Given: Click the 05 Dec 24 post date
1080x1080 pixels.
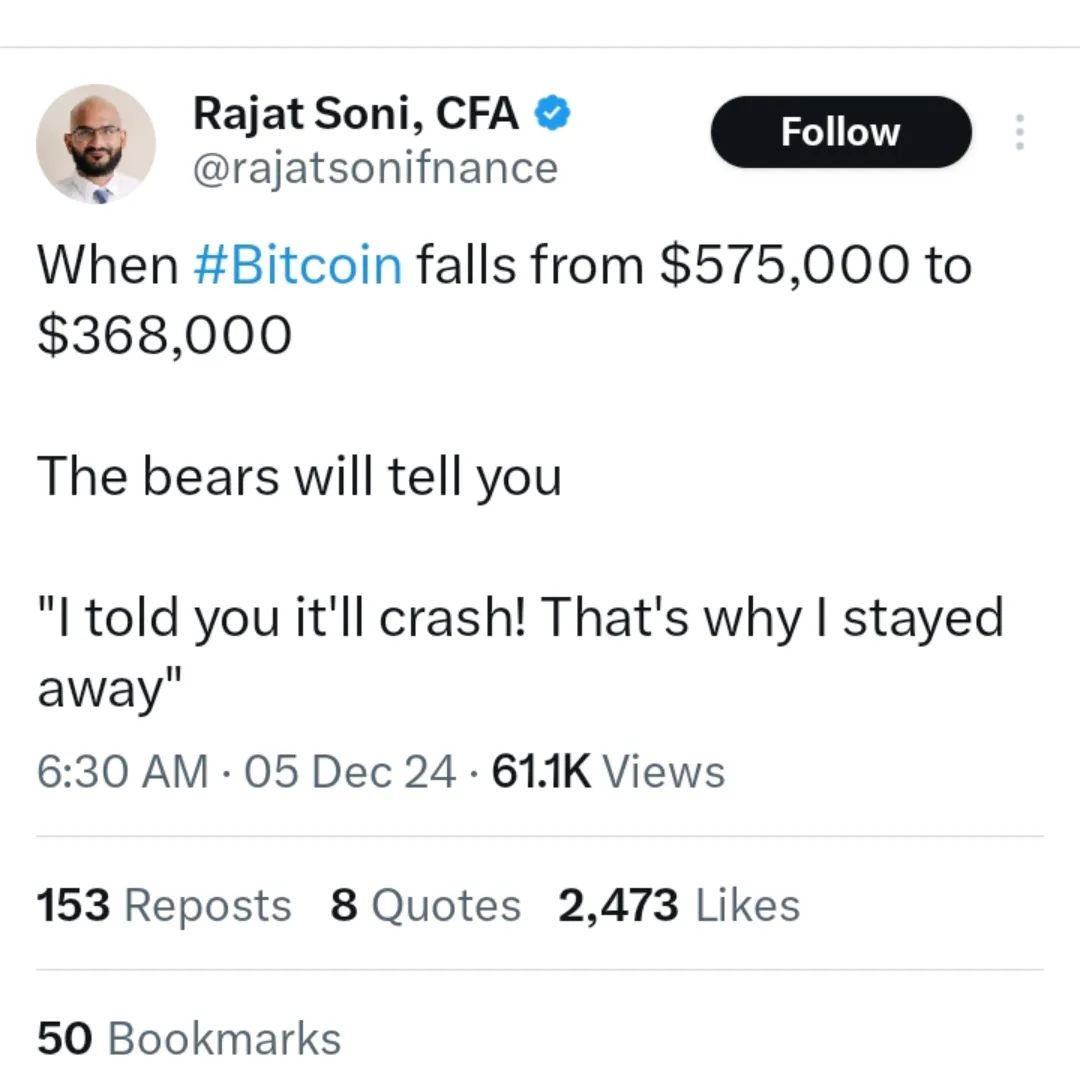Looking at the screenshot, I should (x=350, y=771).
